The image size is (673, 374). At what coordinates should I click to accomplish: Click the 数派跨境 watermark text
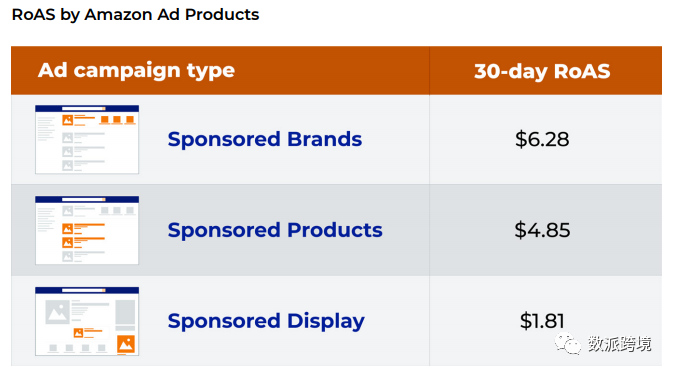[x=620, y=344]
